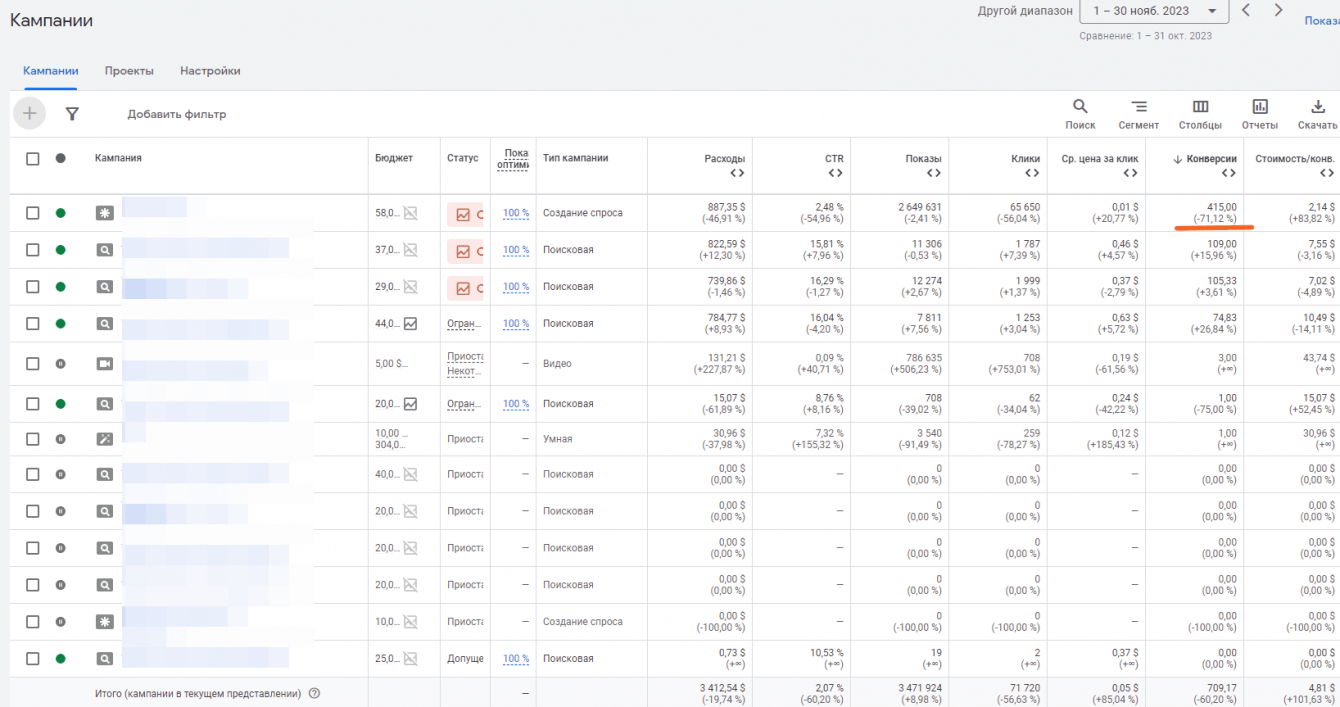This screenshot has width=1340, height=707.
Task: Open the status dot dropdown in header
Action: pyautogui.click(x=60, y=158)
